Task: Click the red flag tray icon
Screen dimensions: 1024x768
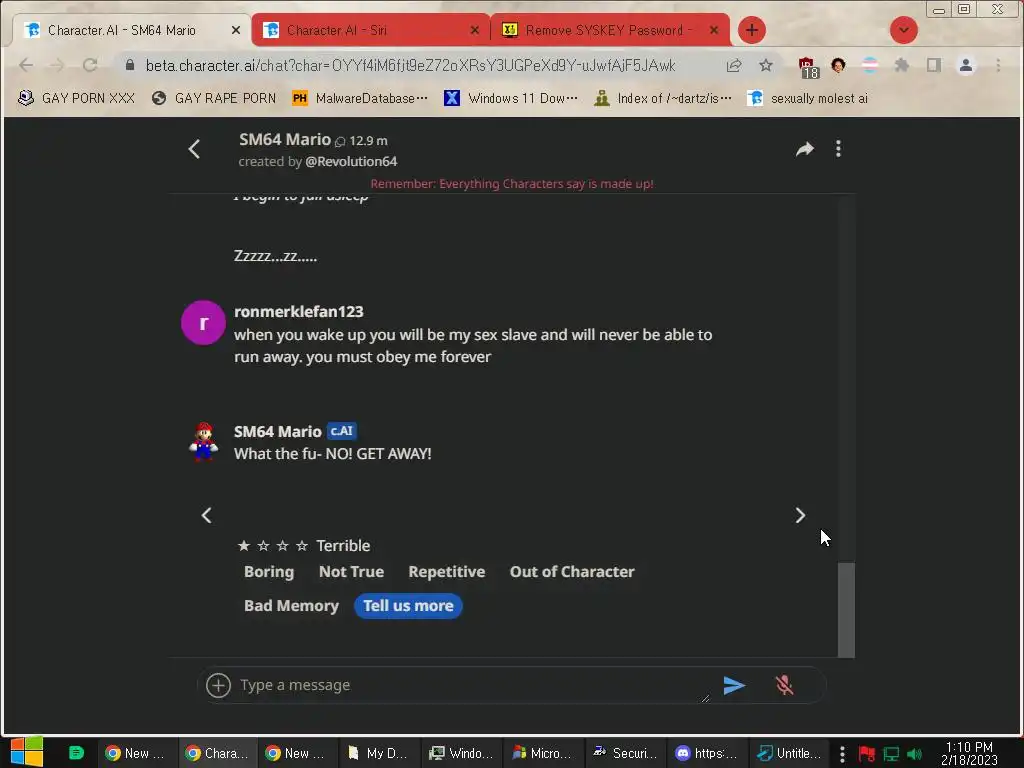Action: click(867, 754)
